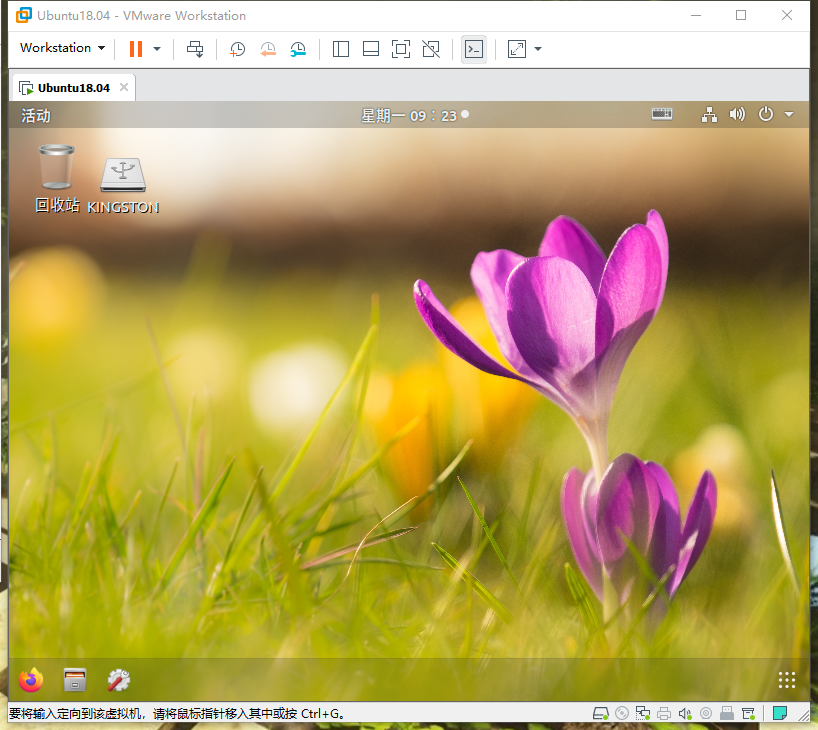Maximize the VMware Workstation window
Image resolution: width=818 pixels, height=730 pixels.
click(x=741, y=16)
